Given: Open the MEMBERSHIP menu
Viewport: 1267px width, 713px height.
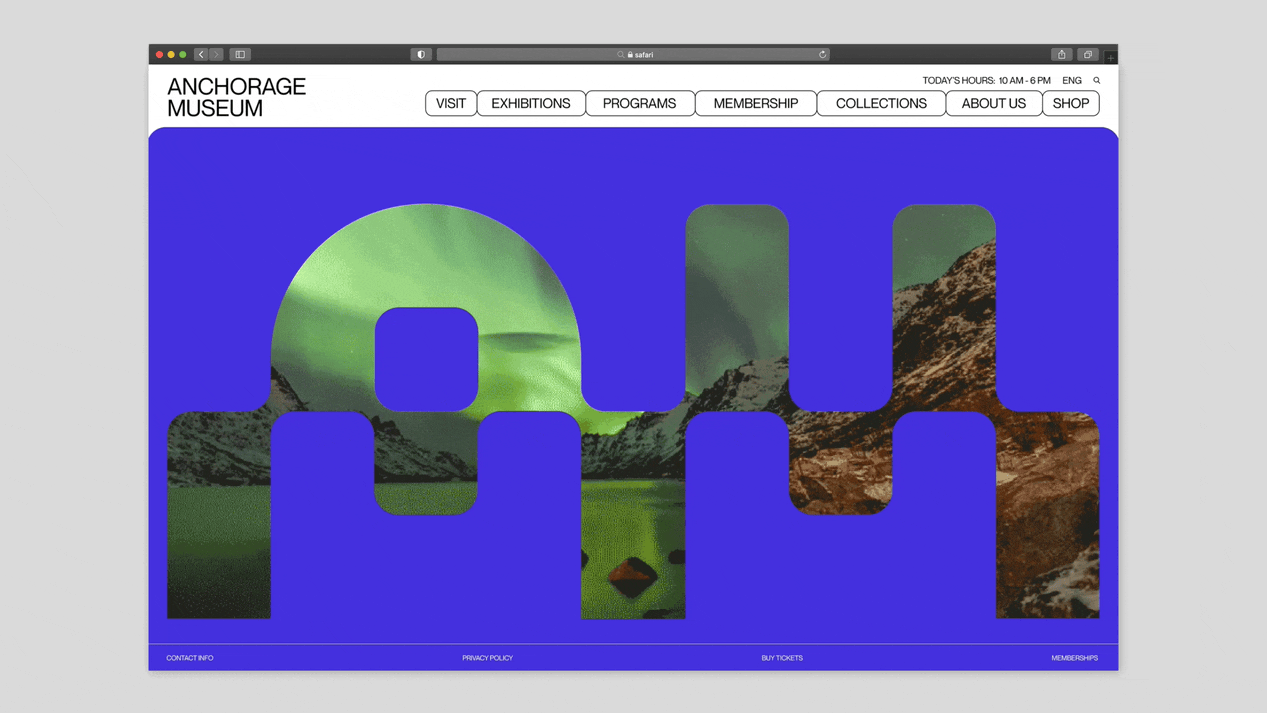Looking at the screenshot, I should pyautogui.click(x=756, y=103).
